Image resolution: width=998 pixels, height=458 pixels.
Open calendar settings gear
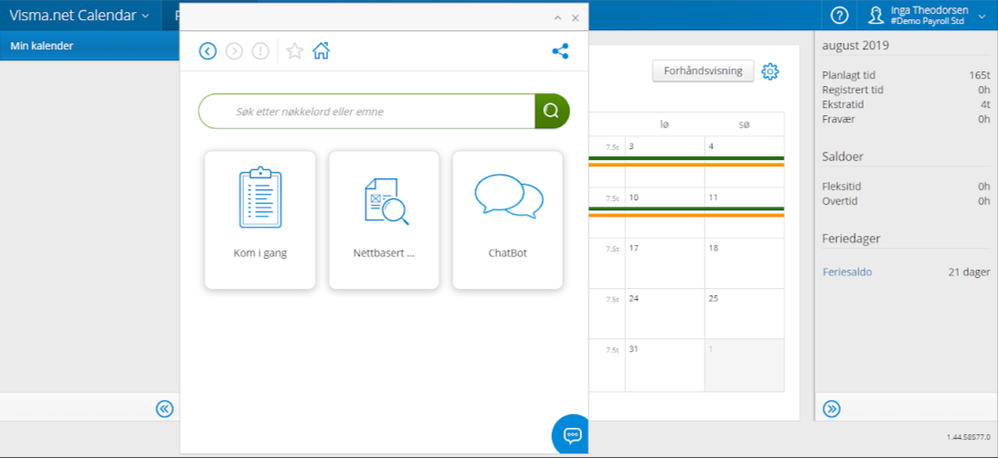click(x=770, y=72)
